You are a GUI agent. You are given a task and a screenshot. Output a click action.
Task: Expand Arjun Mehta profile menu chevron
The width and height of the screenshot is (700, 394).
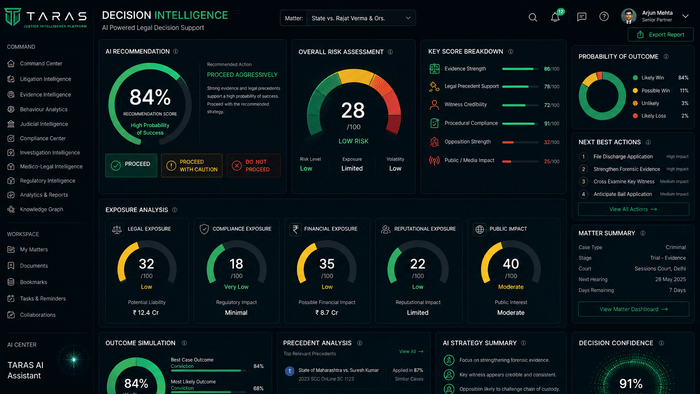685,17
